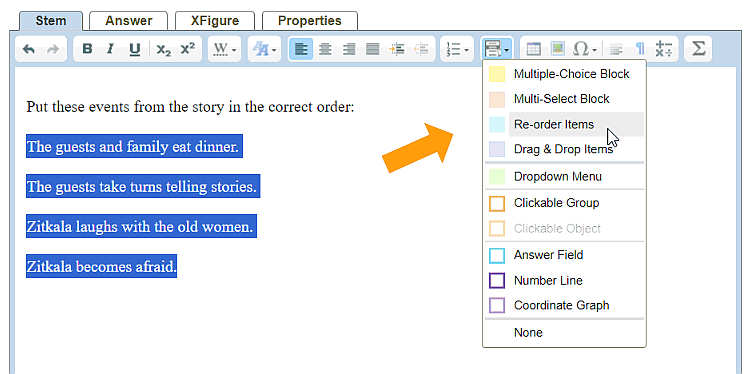
Task: Open the word underline style dropdown
Action: (x=224, y=49)
